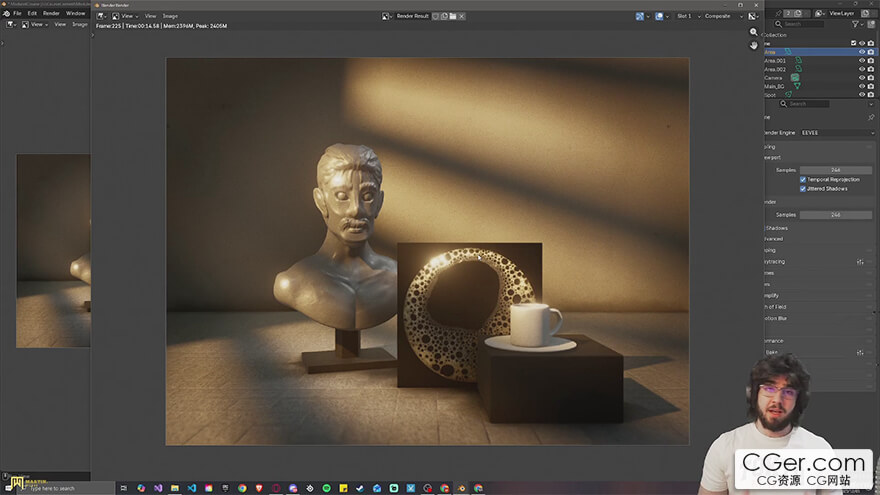Click the Render Result image name button

(414, 16)
